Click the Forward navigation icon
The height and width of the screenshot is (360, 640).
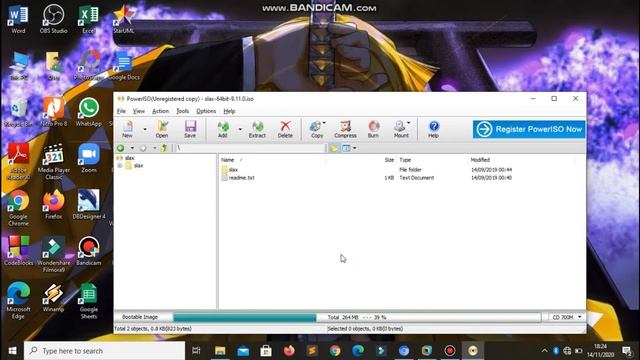tap(143, 148)
